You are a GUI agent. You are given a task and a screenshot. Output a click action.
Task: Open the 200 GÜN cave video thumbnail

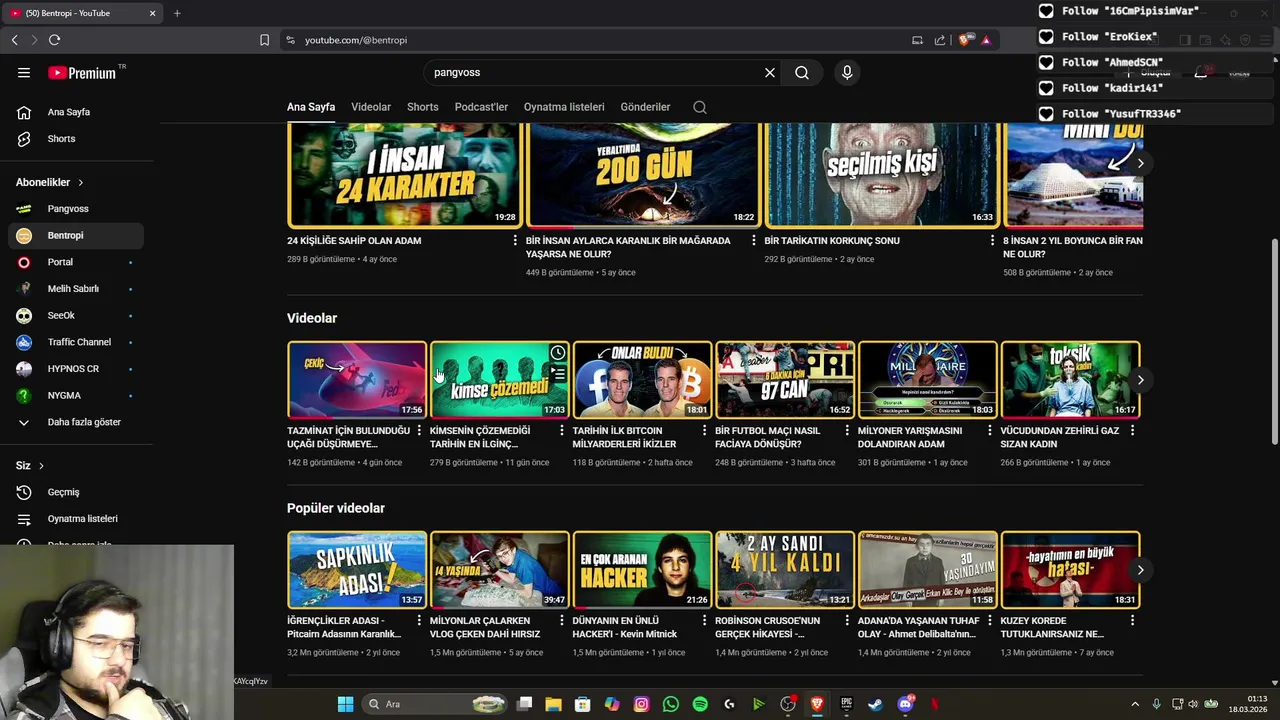point(642,175)
